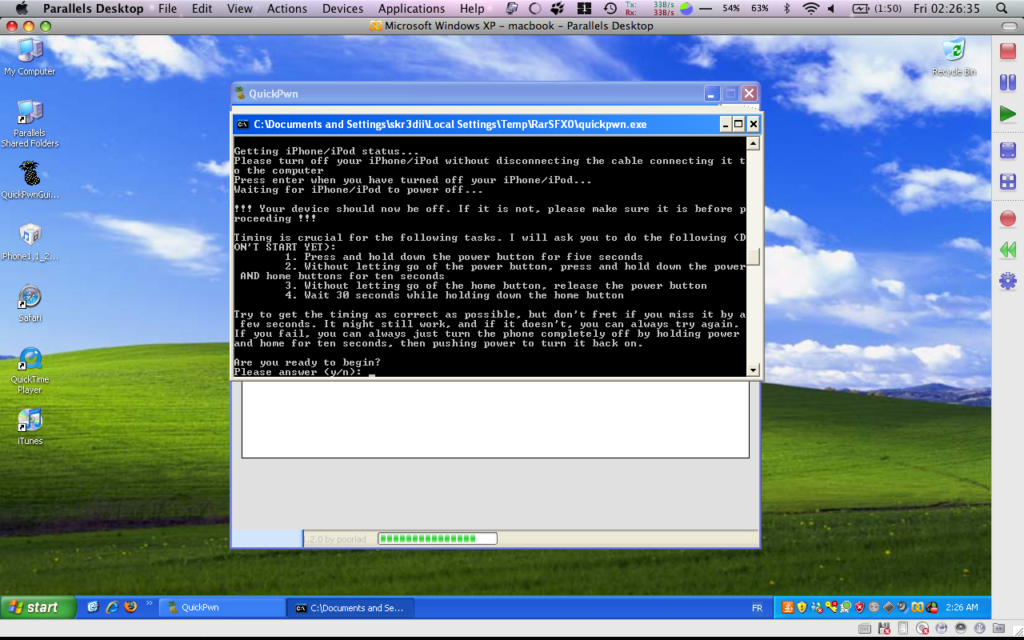Click the battery status (1:50) in menu bar

click(x=877, y=8)
